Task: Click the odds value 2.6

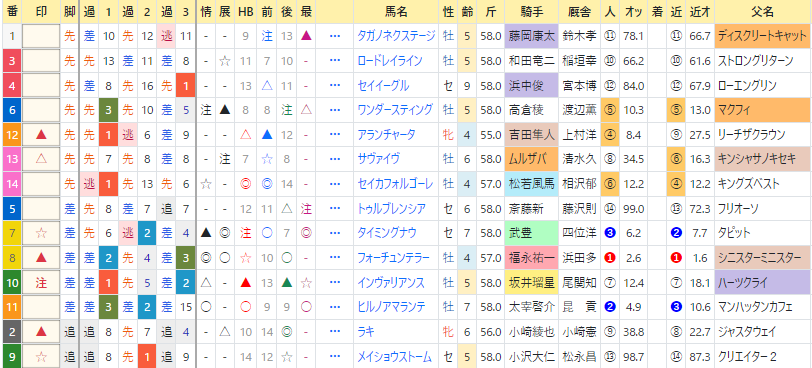Action: pyautogui.click(x=634, y=257)
